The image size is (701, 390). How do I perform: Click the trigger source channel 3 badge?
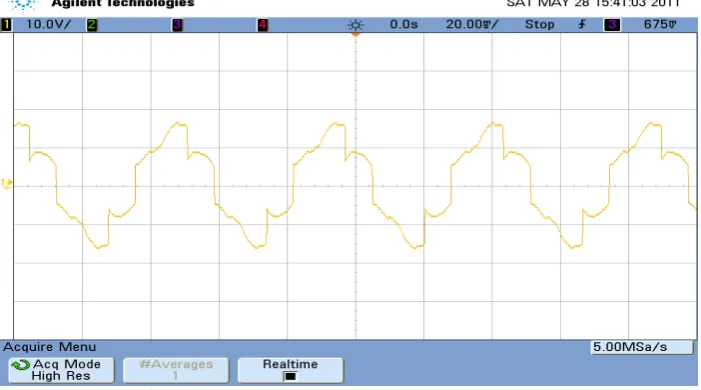[x=612, y=25]
